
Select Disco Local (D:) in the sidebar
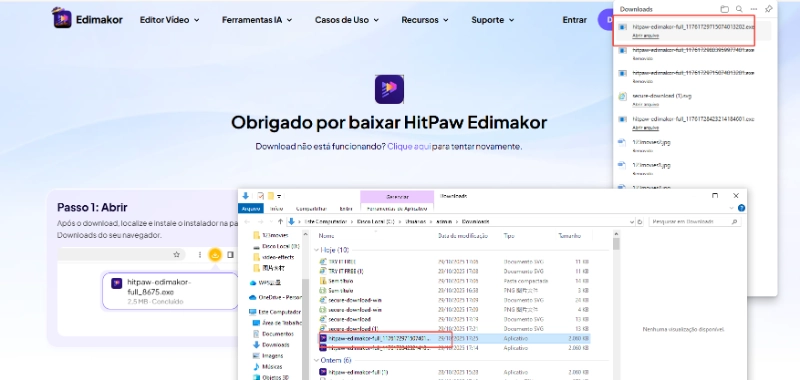(276, 246)
